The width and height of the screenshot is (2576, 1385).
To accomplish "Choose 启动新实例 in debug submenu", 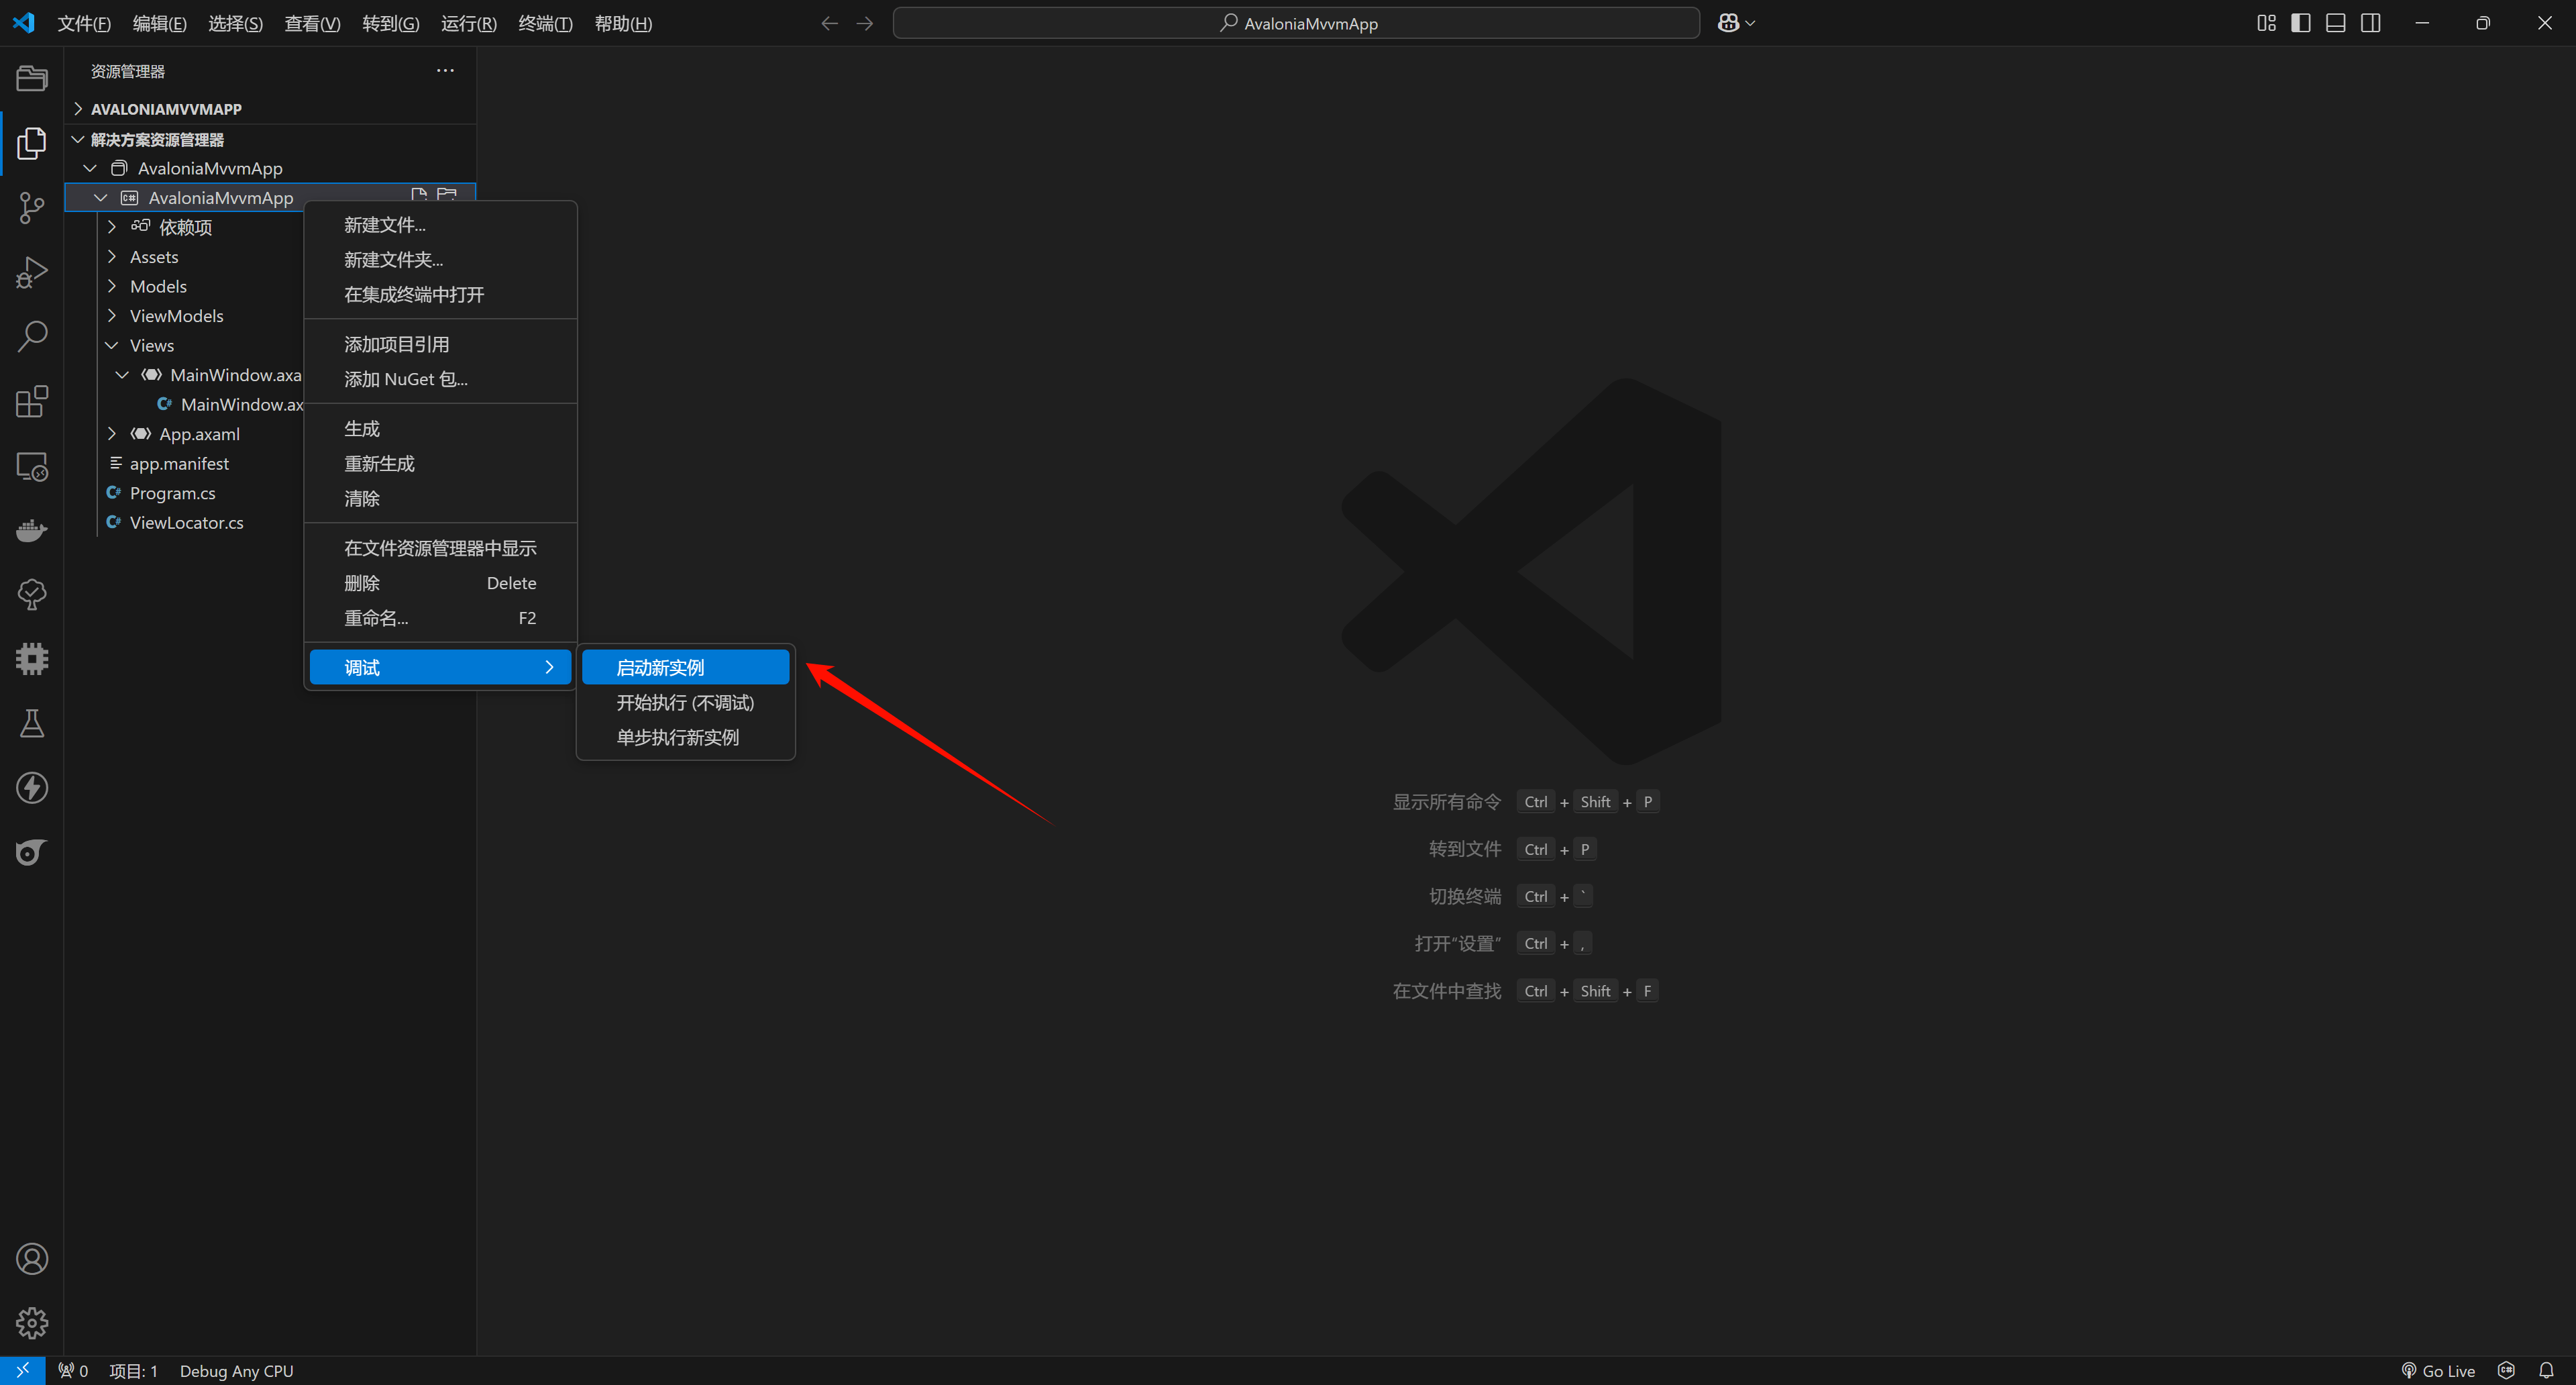I will (x=686, y=667).
